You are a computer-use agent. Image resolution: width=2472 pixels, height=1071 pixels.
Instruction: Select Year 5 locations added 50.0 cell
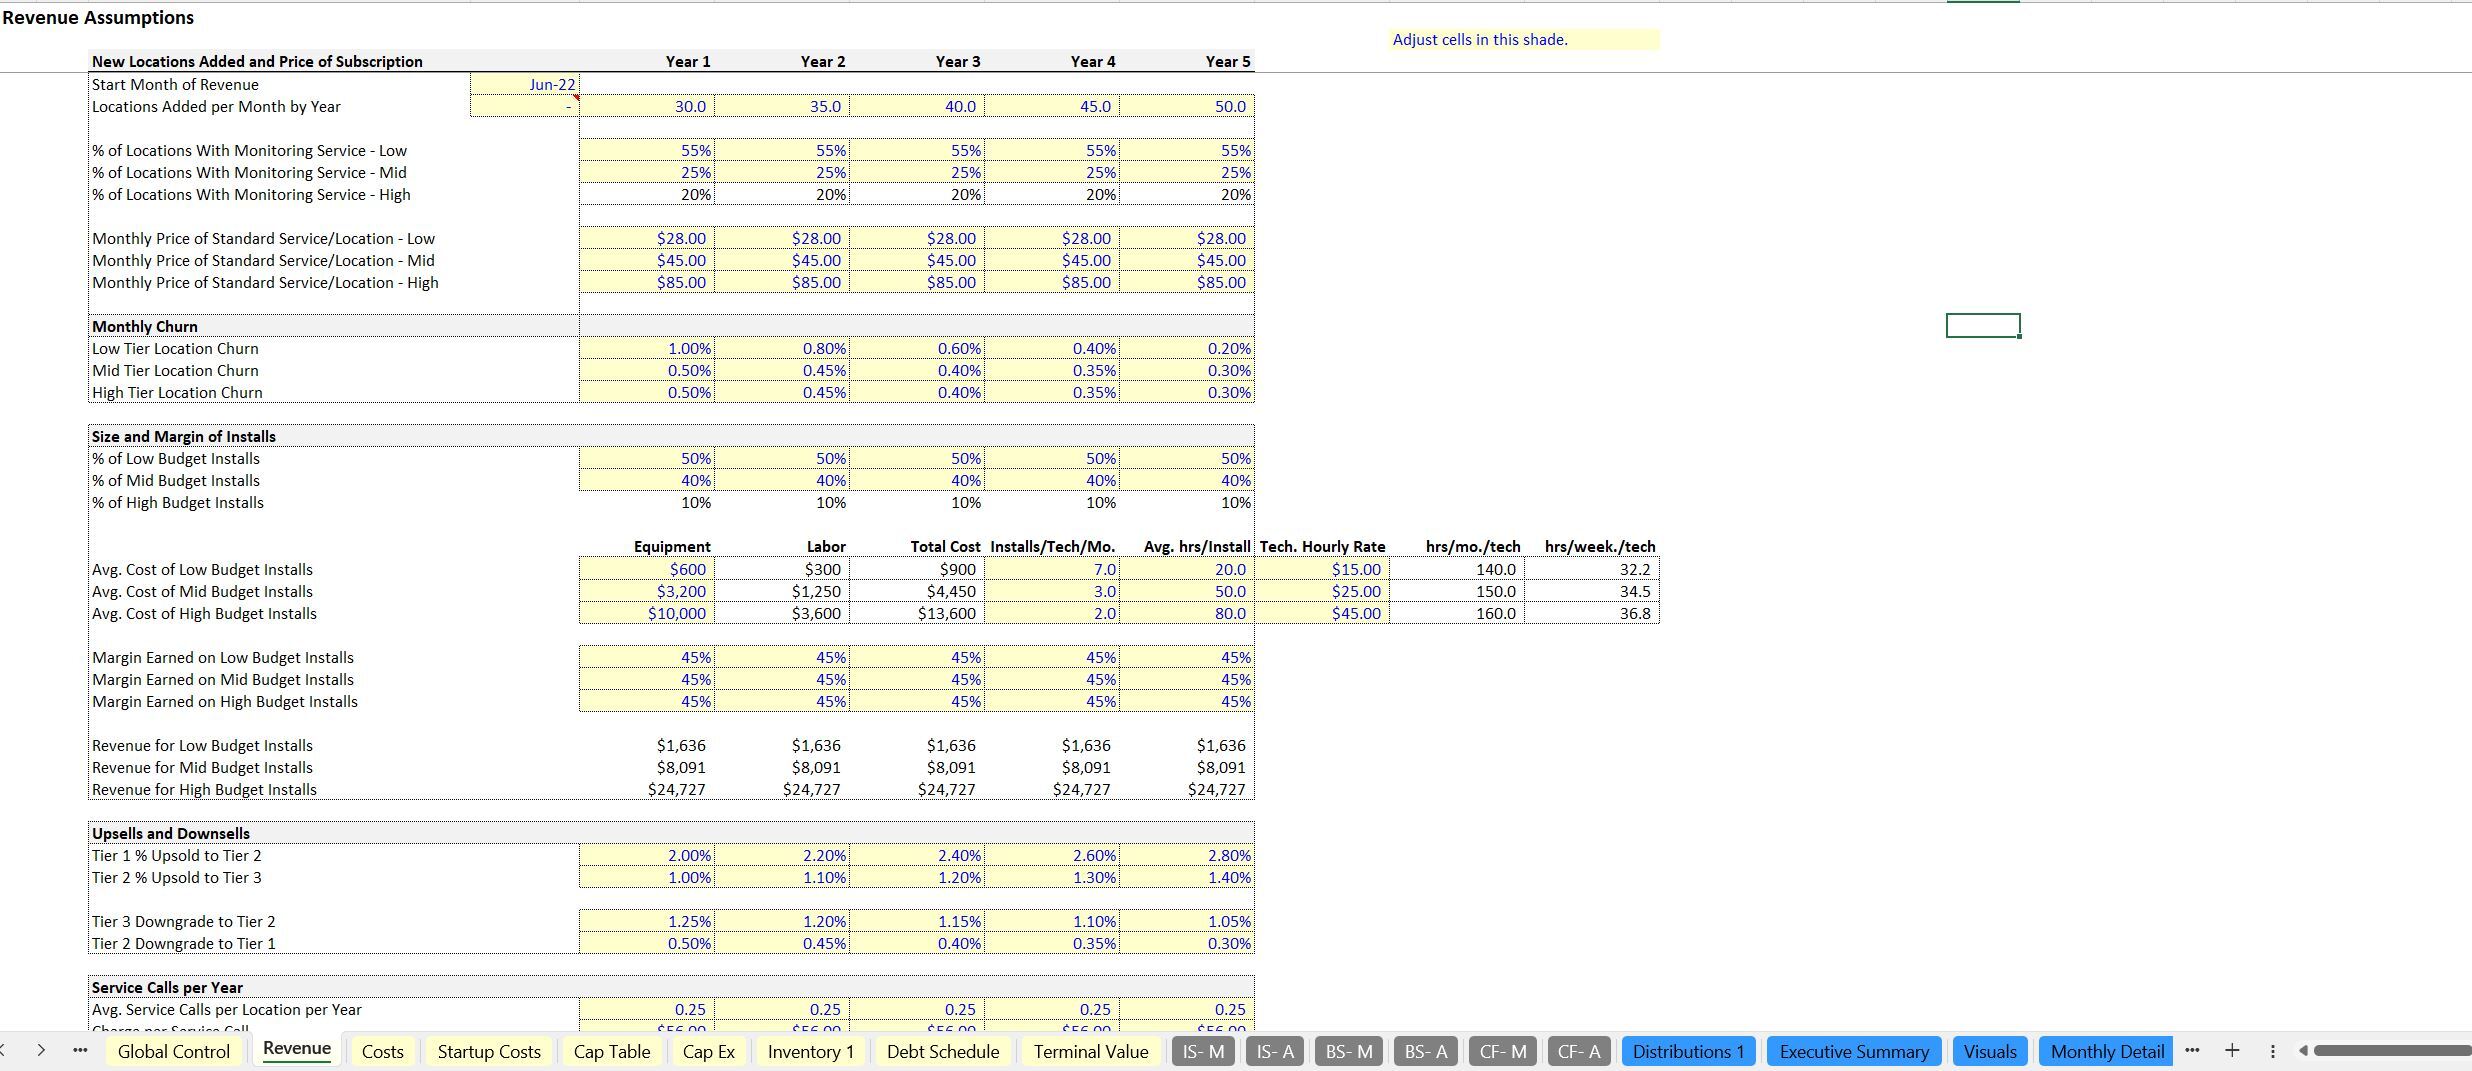pyautogui.click(x=1187, y=106)
